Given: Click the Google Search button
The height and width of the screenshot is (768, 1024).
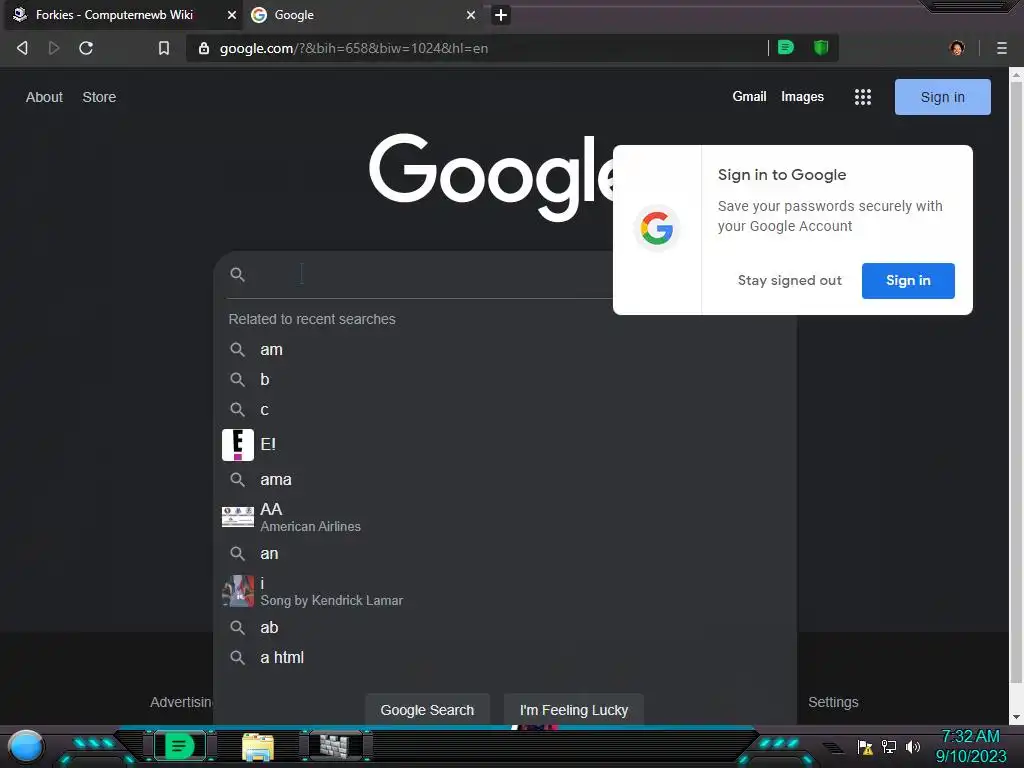Looking at the screenshot, I should (x=427, y=710).
